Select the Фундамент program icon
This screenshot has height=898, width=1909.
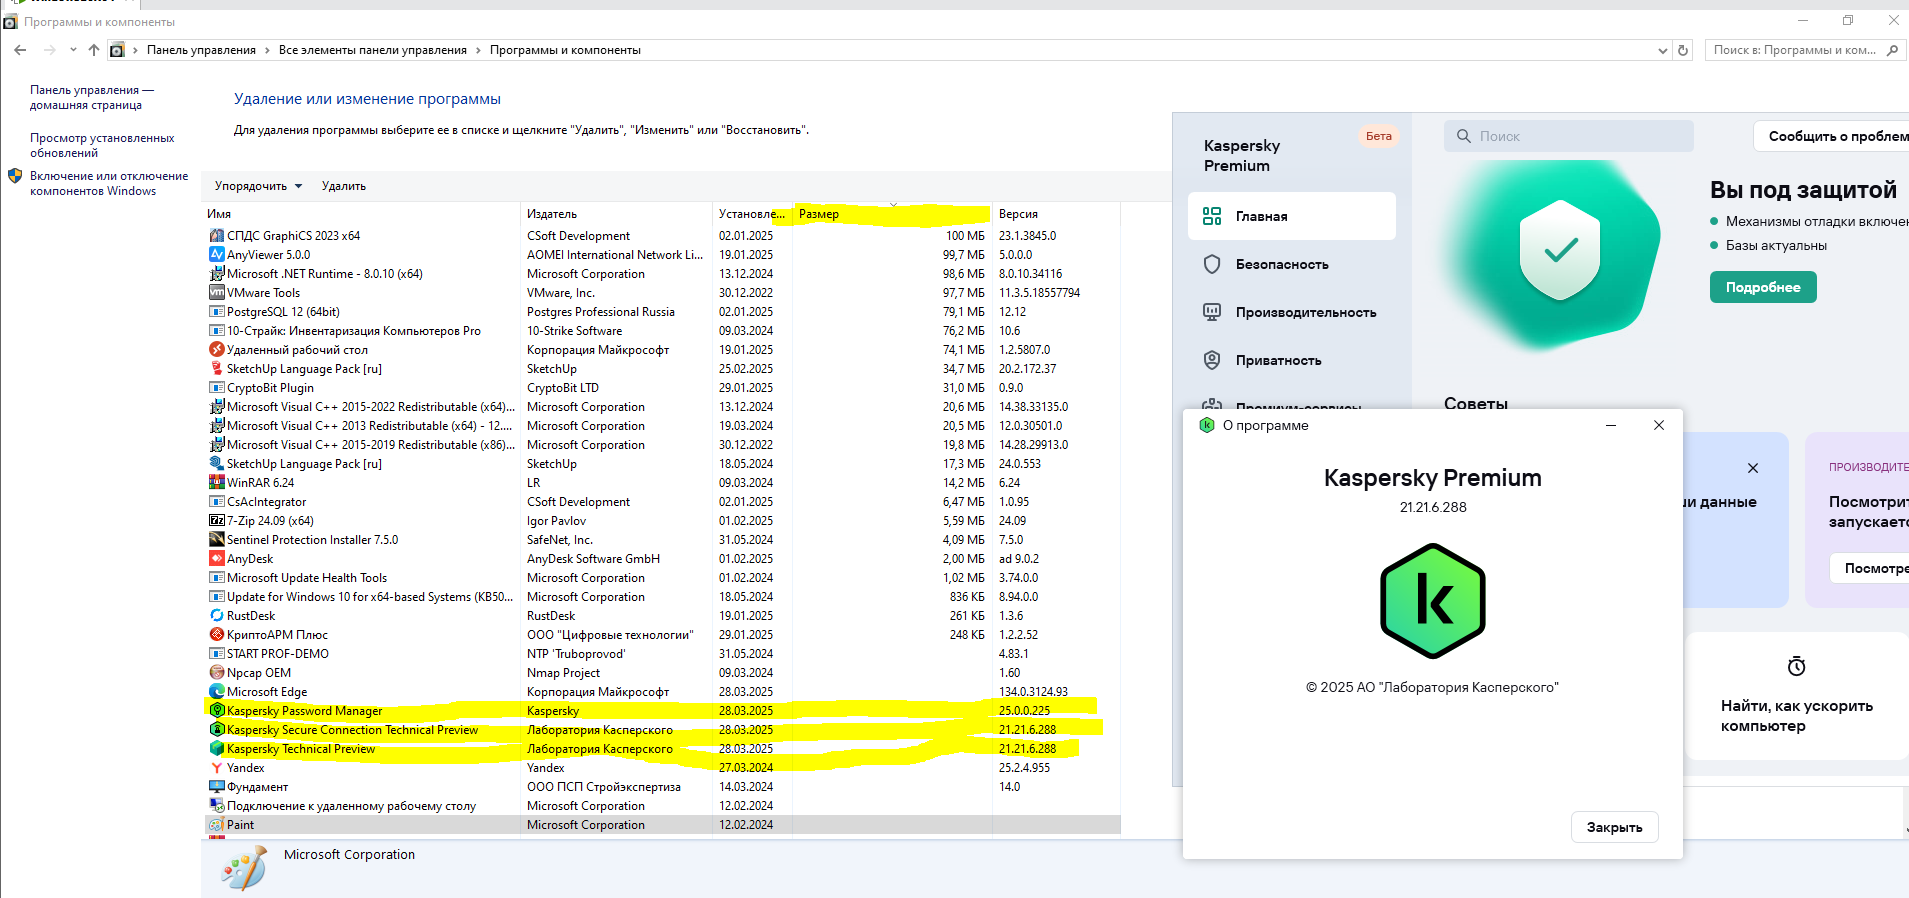(216, 787)
